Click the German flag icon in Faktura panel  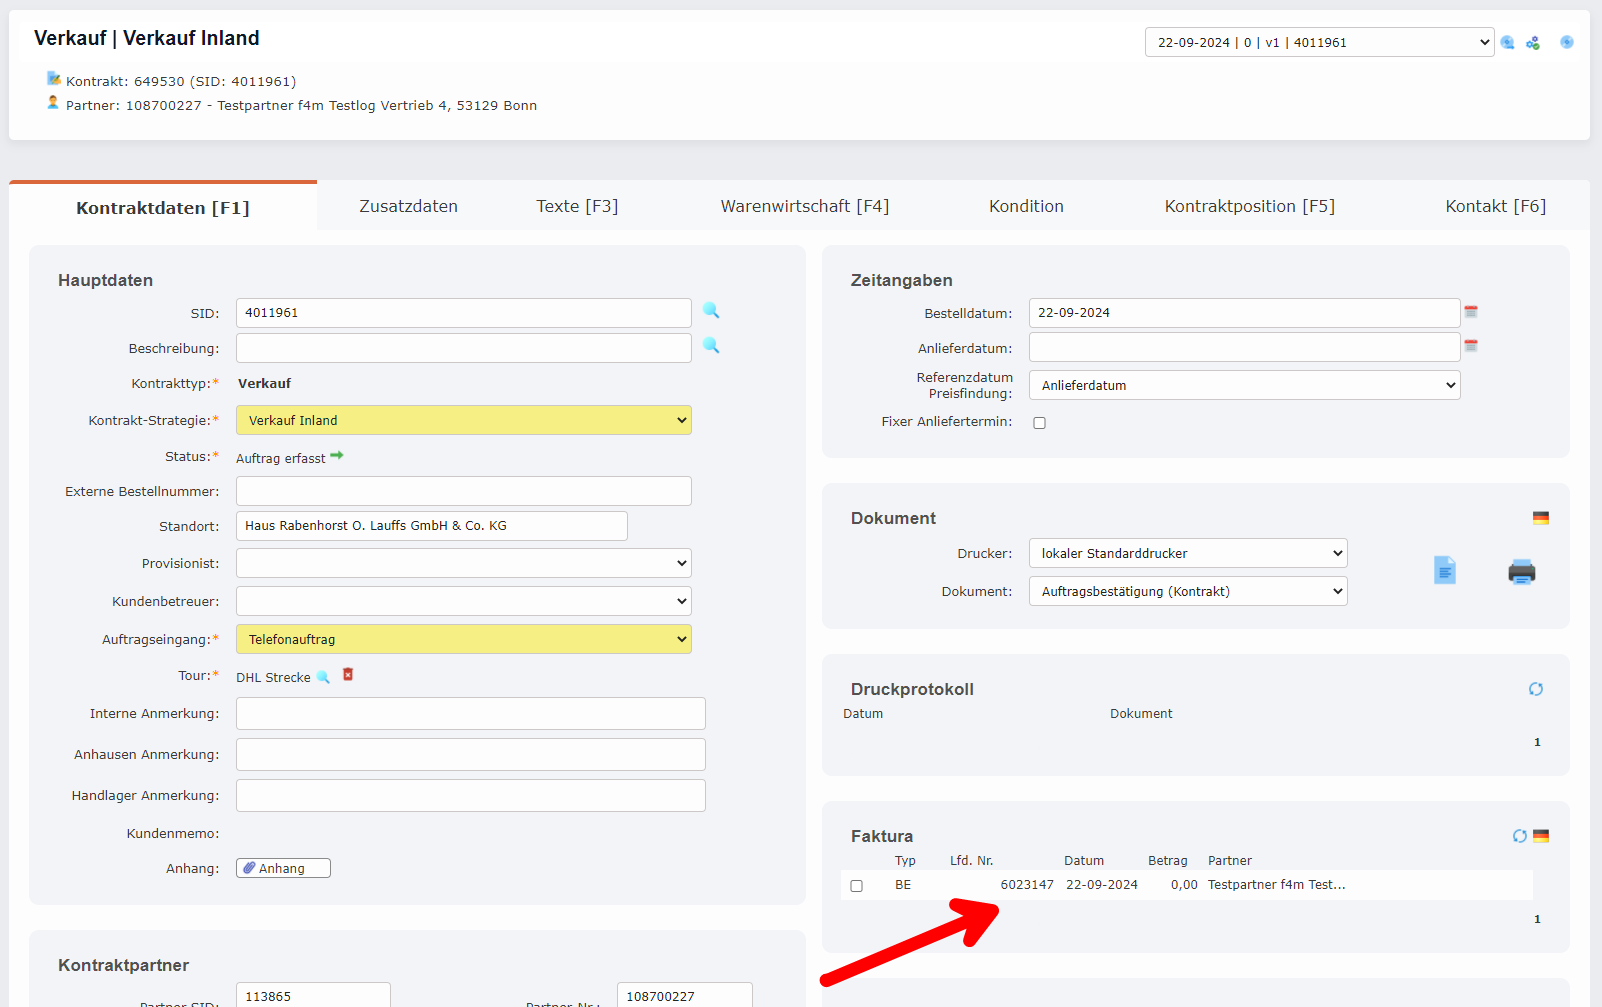(x=1541, y=835)
